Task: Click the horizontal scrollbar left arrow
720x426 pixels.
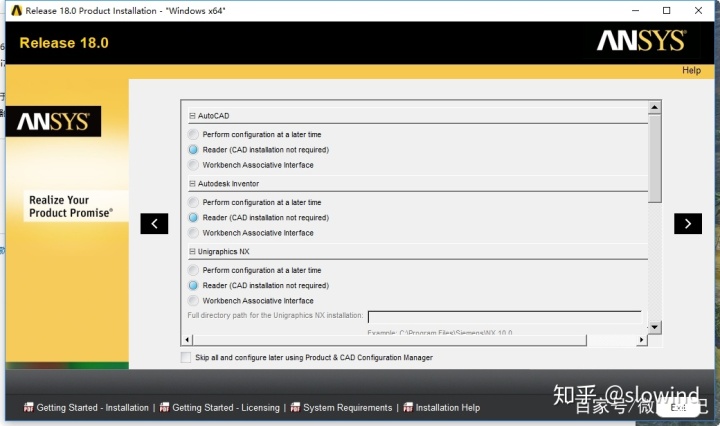Action: pos(187,340)
